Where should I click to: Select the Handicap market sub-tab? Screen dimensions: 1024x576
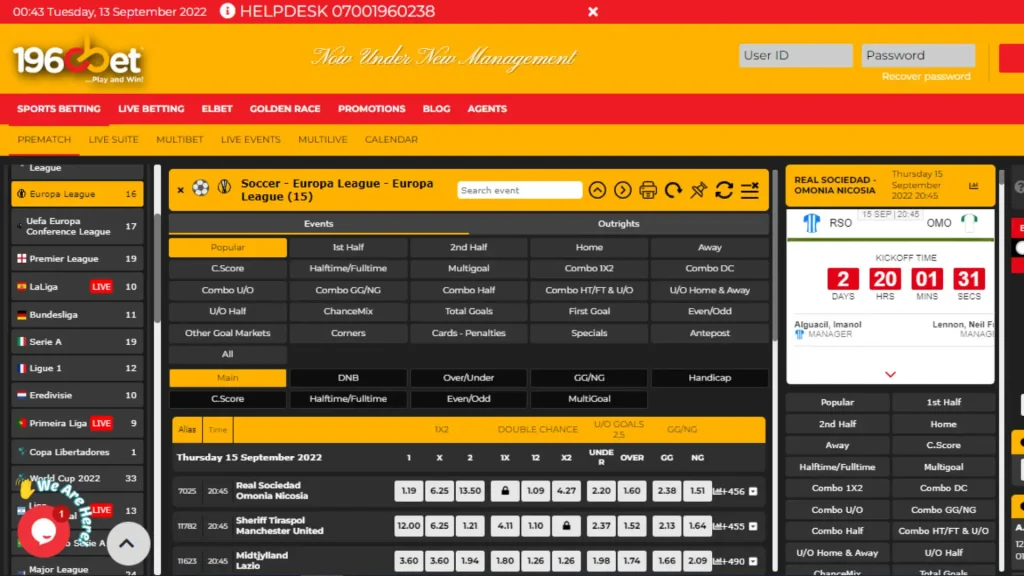[x=709, y=377]
